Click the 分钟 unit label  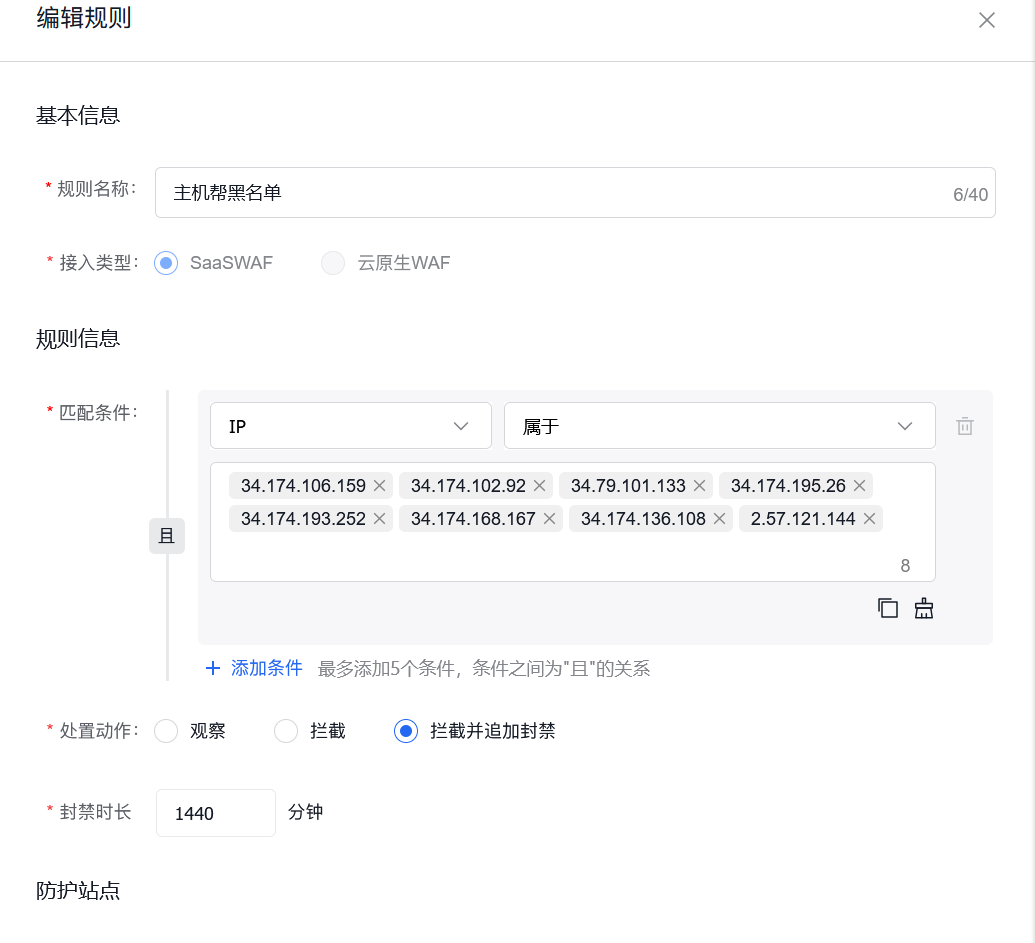306,812
